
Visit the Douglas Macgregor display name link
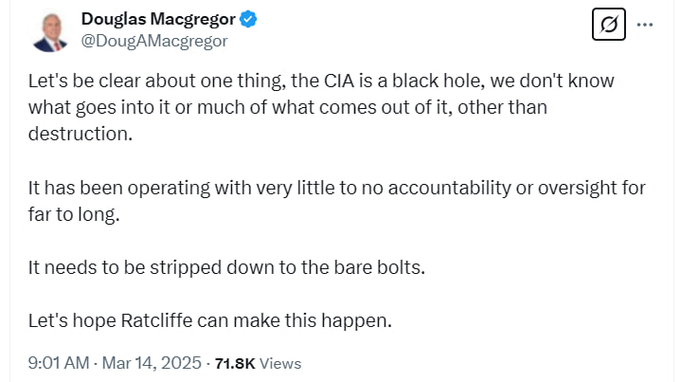[x=158, y=20]
